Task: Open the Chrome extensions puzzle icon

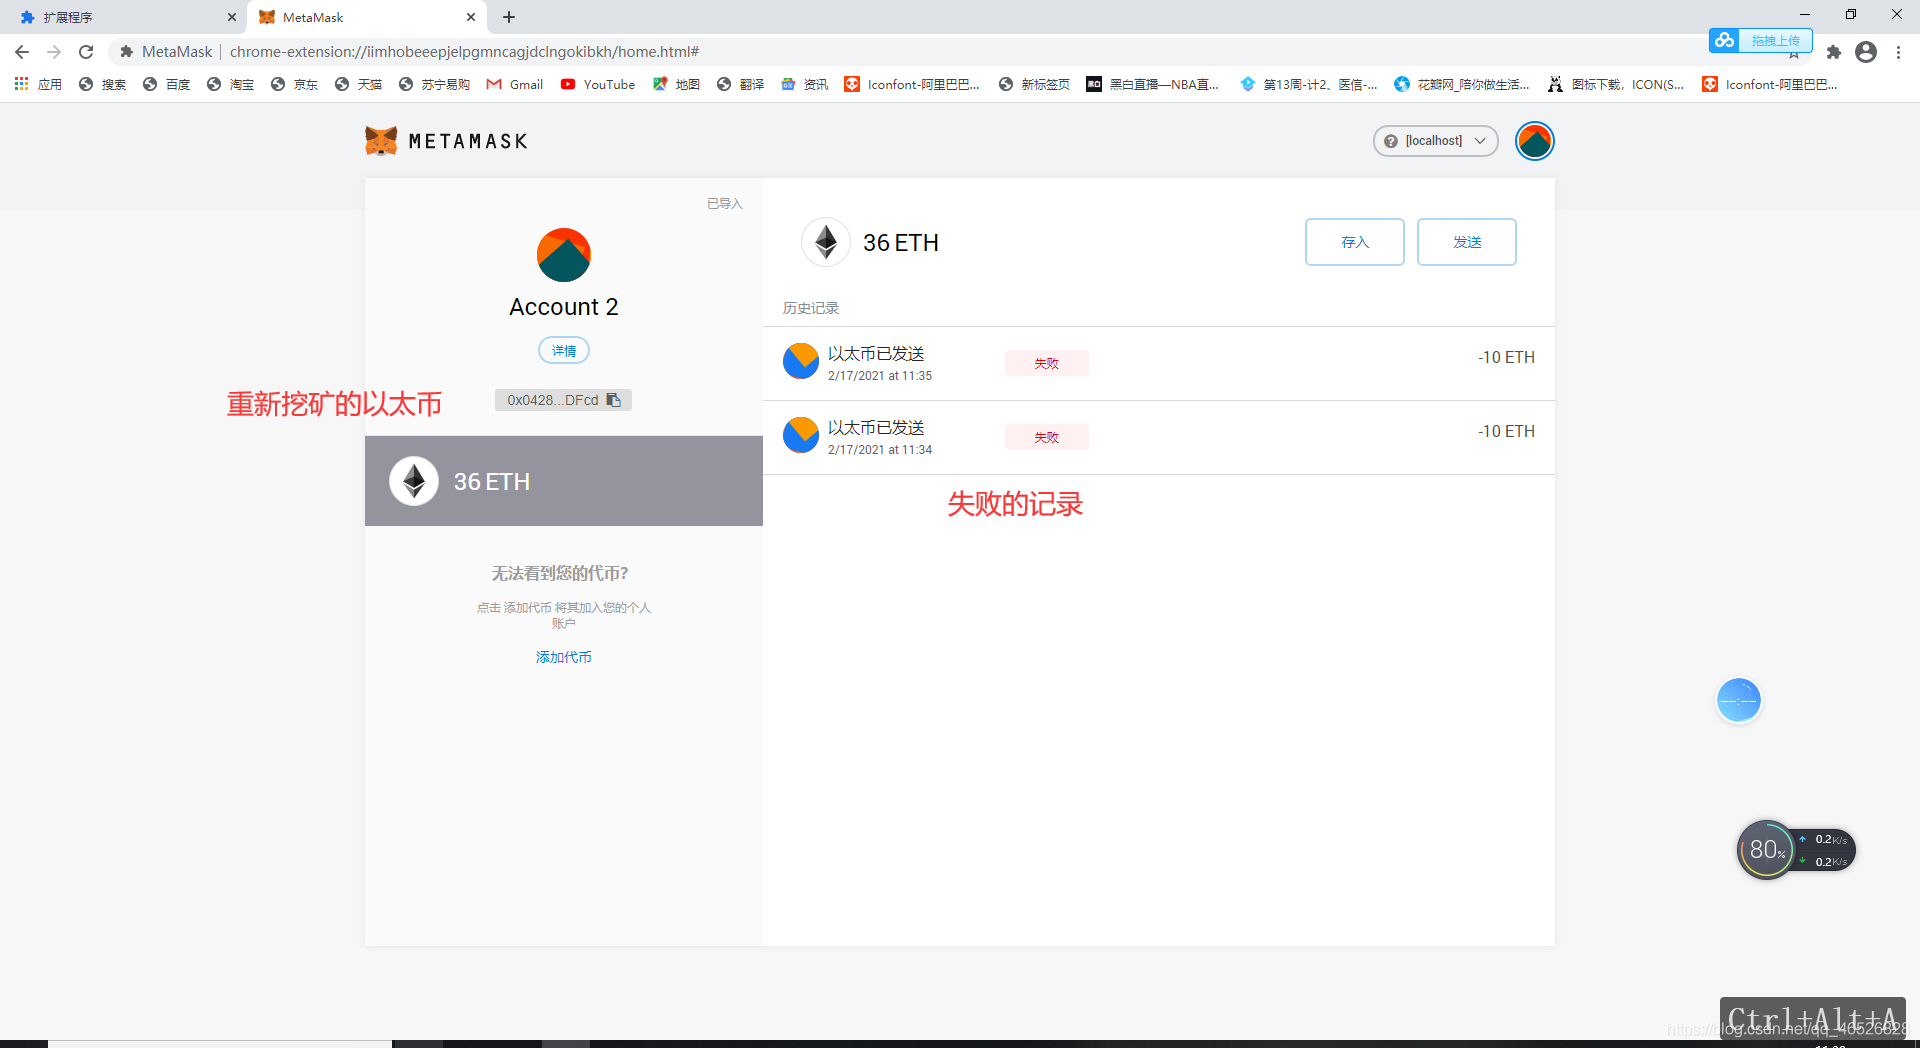Action: pos(1834,52)
